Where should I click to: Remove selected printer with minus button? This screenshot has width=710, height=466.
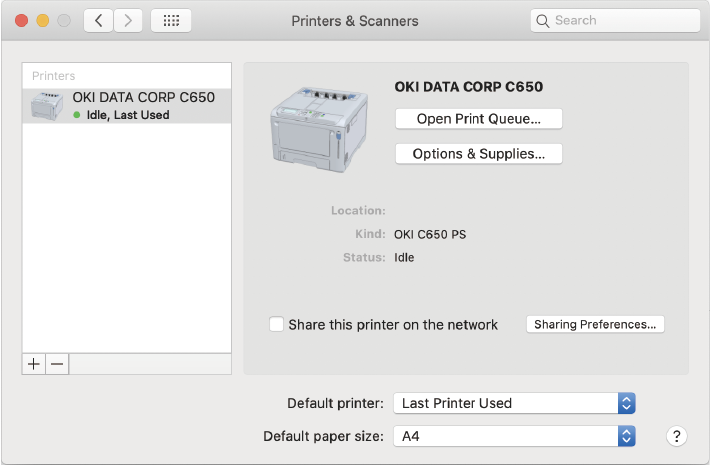click(x=57, y=364)
